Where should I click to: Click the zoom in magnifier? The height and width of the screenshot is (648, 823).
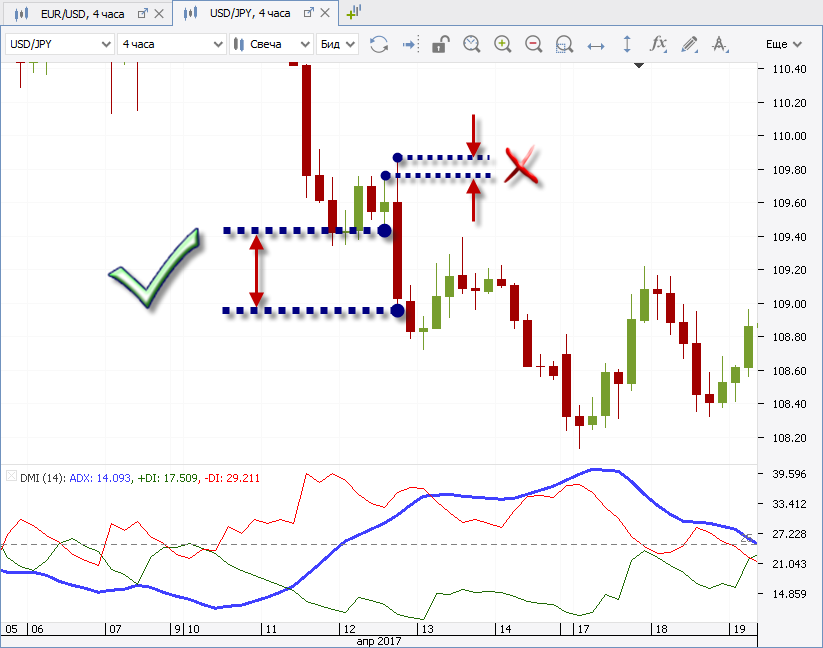pyautogui.click(x=502, y=44)
